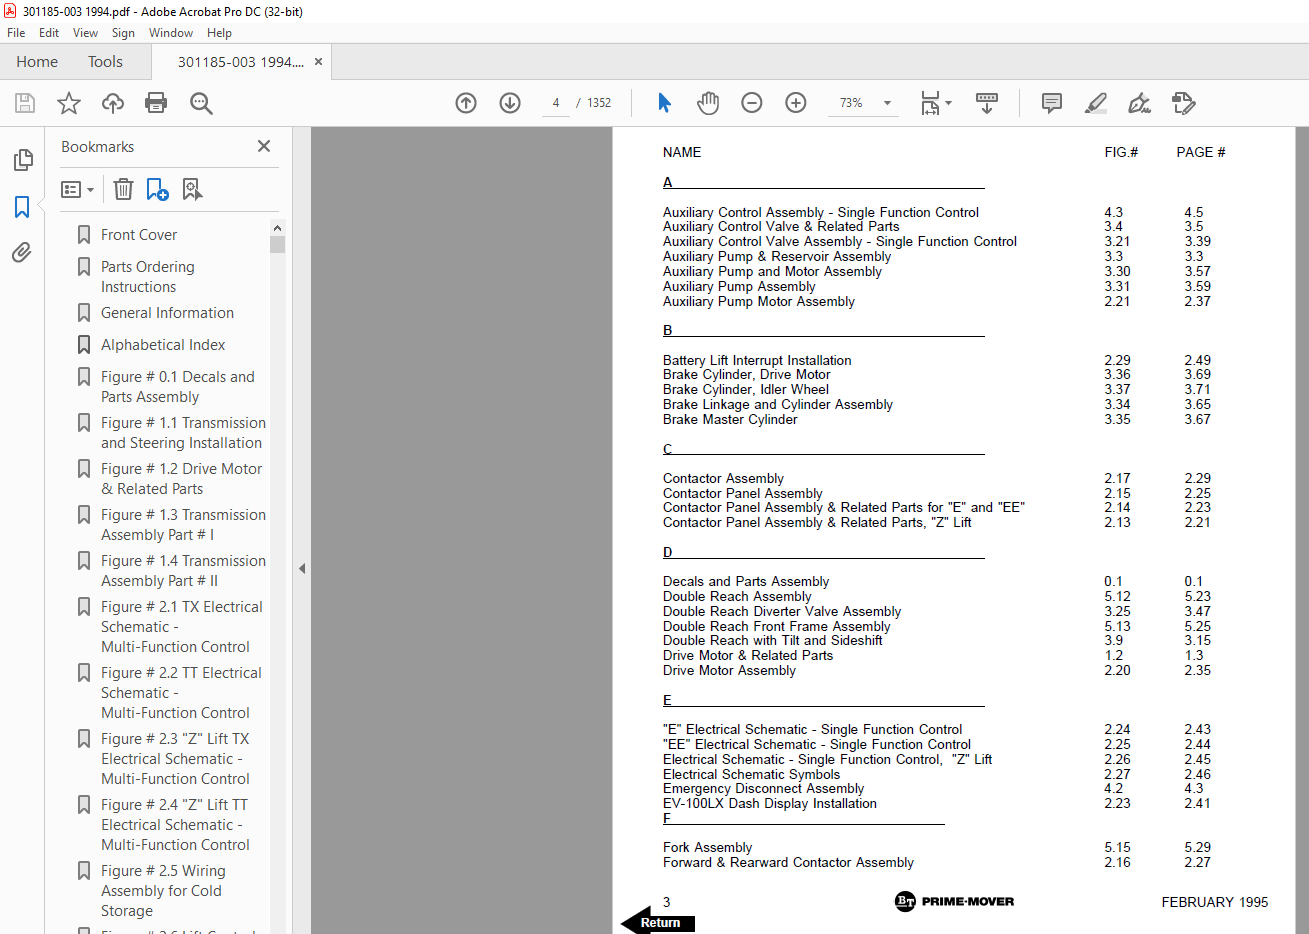Viewport: 1309px width, 934px height.
Task: Open the Sign document tool
Action: [x=1139, y=103]
